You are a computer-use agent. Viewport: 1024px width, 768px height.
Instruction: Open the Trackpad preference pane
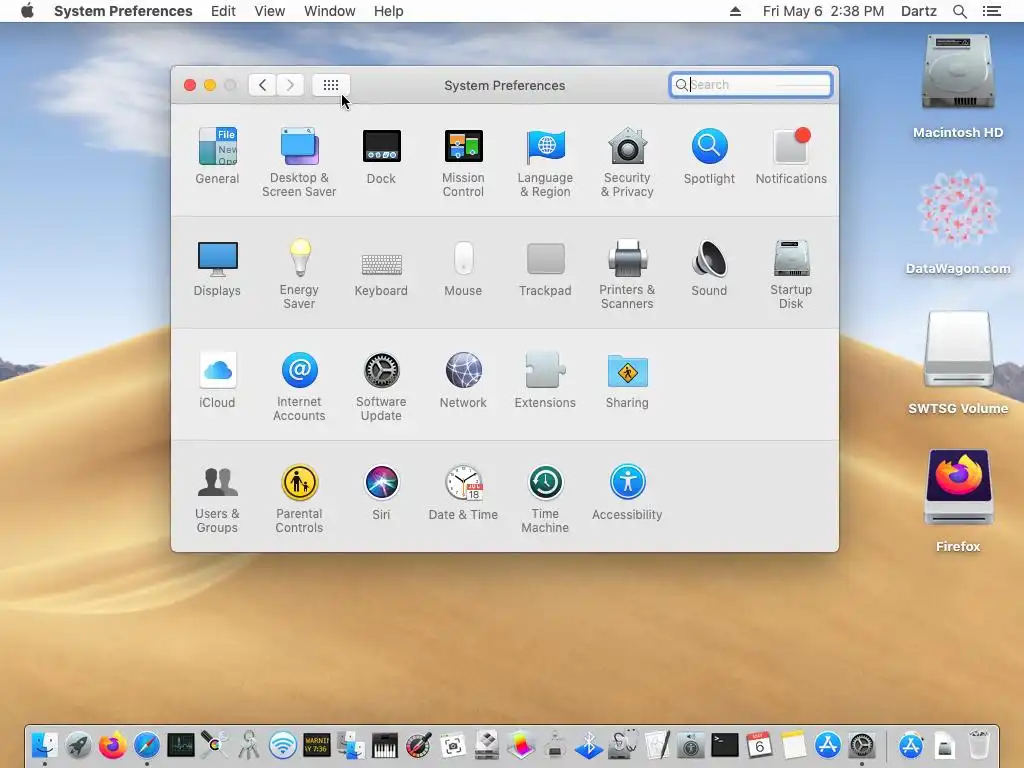pyautogui.click(x=545, y=268)
